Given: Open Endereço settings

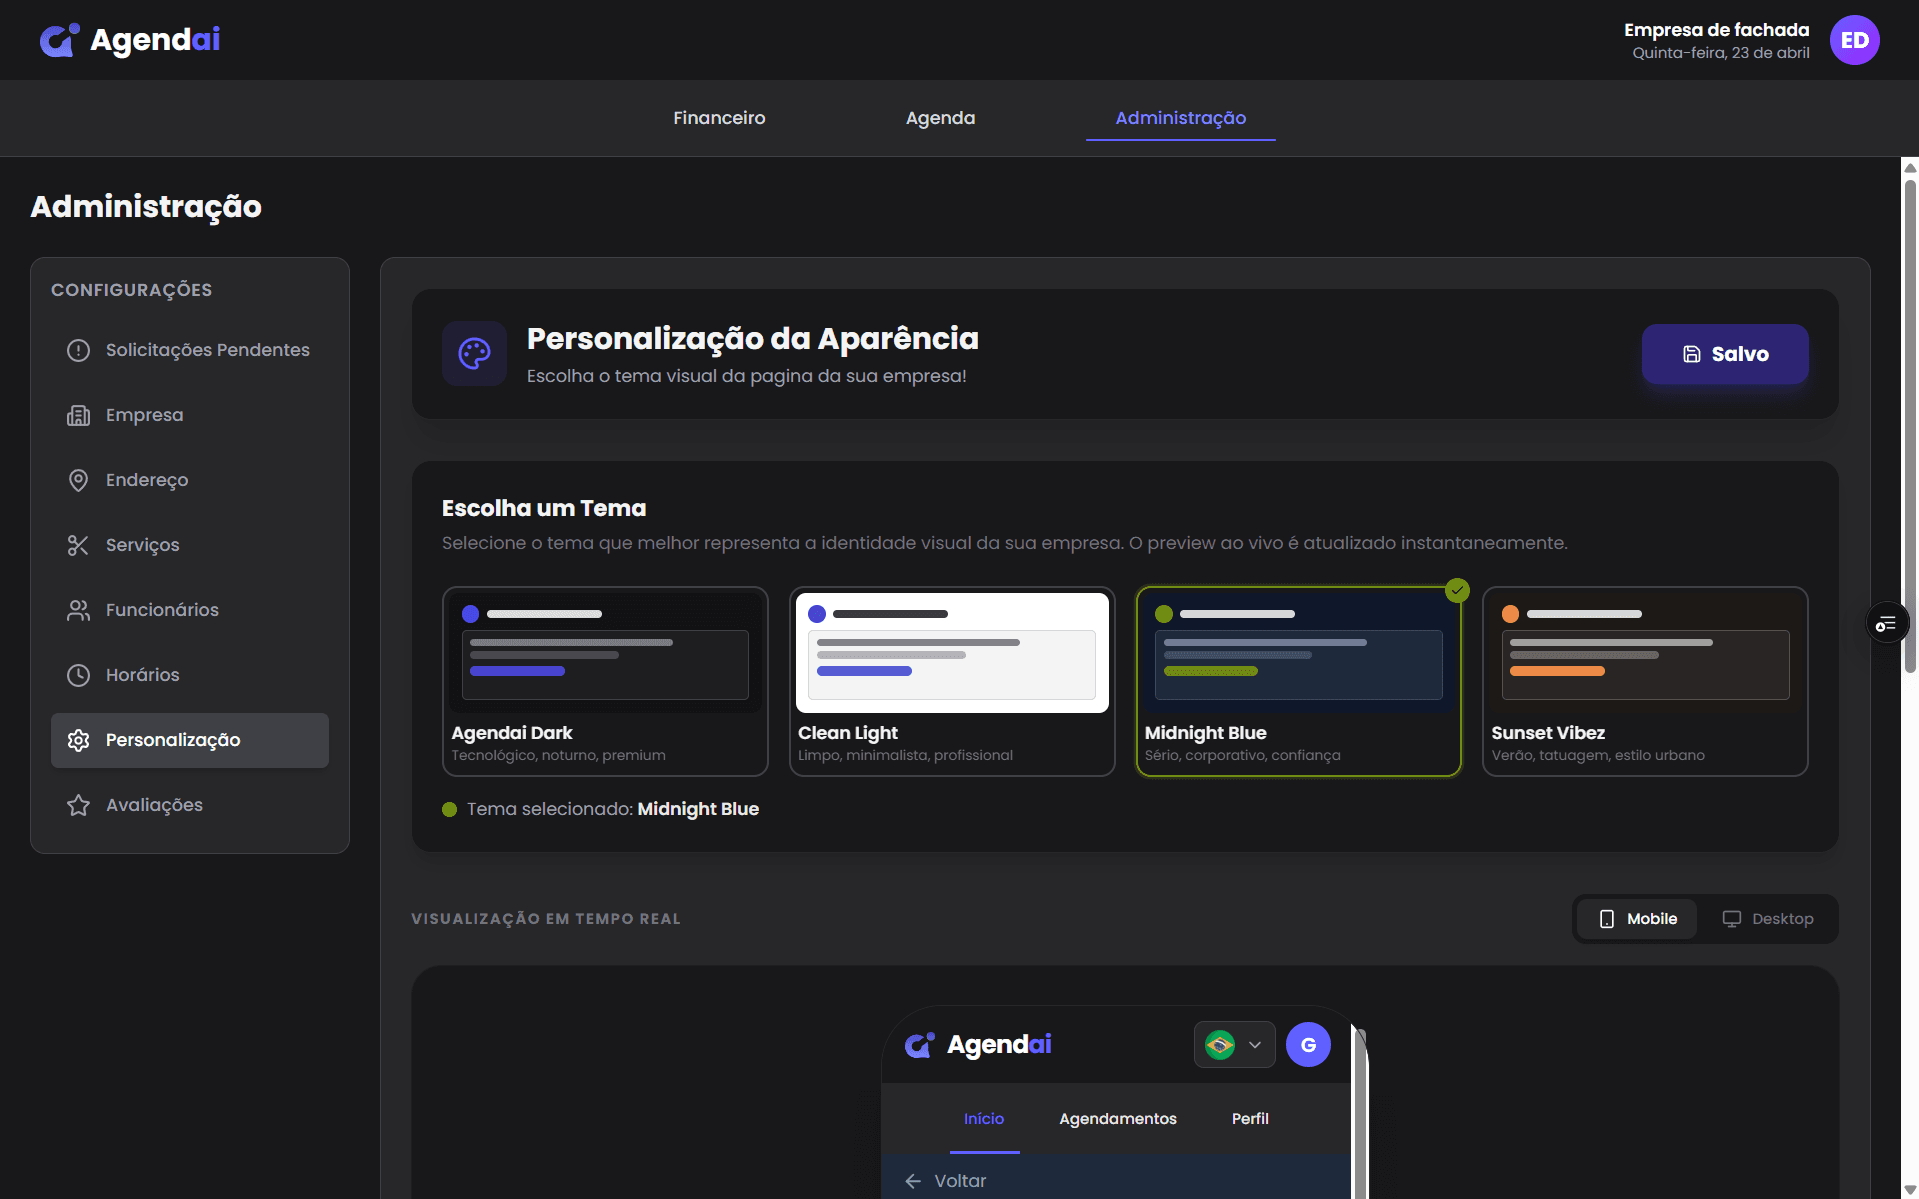Looking at the screenshot, I should (190, 480).
